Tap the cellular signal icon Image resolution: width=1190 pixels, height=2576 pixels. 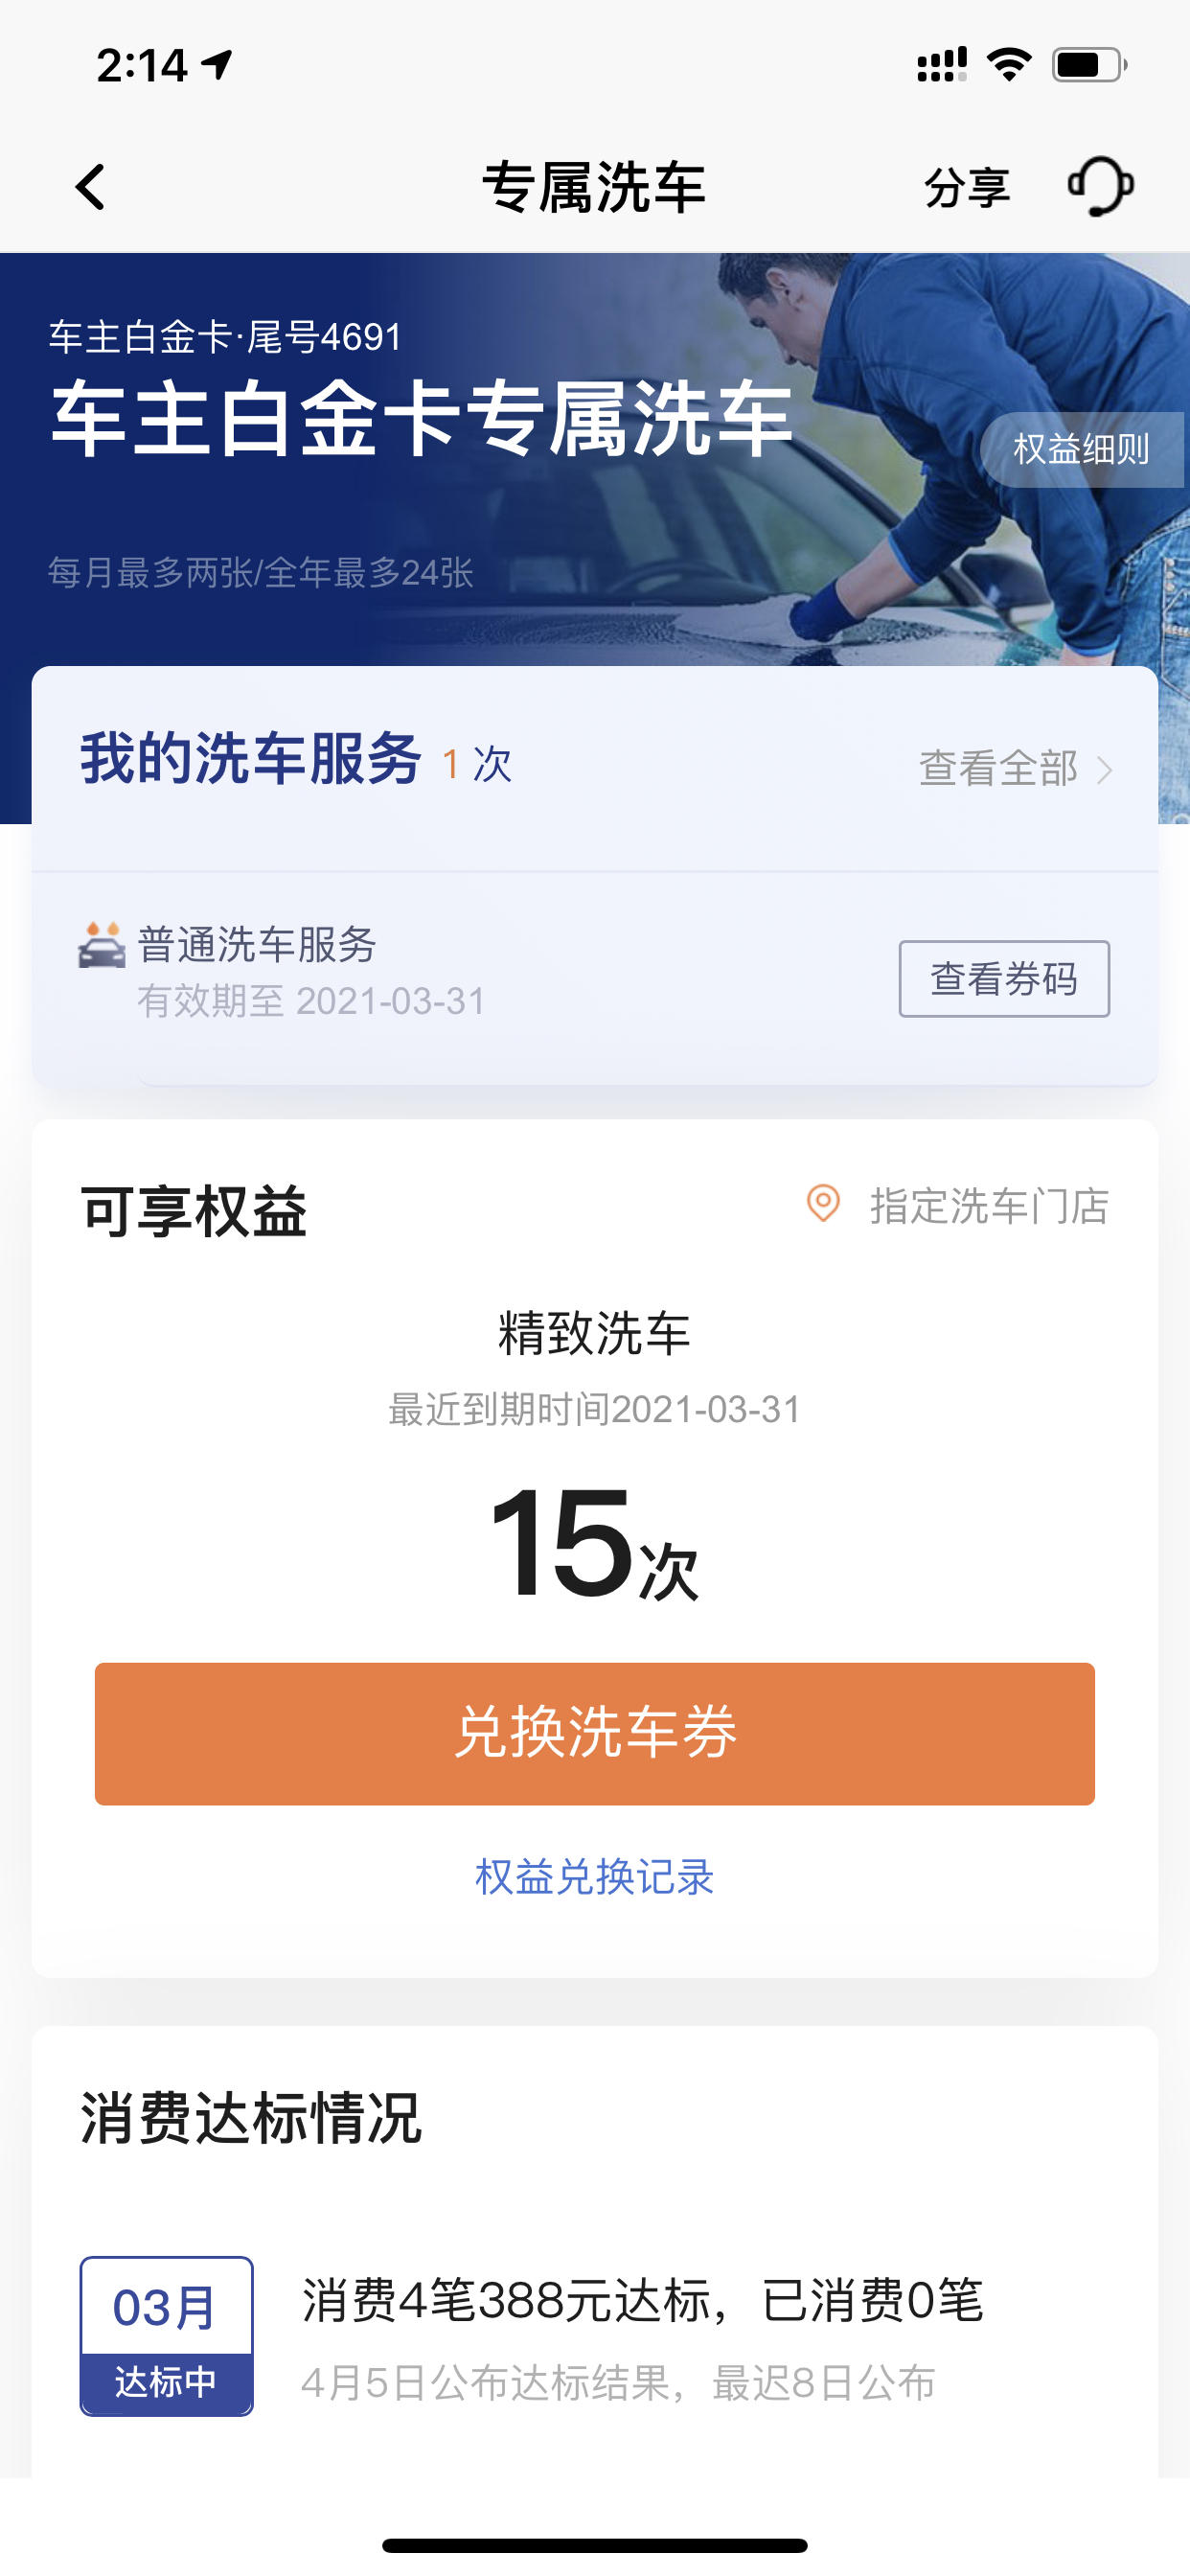(x=942, y=65)
